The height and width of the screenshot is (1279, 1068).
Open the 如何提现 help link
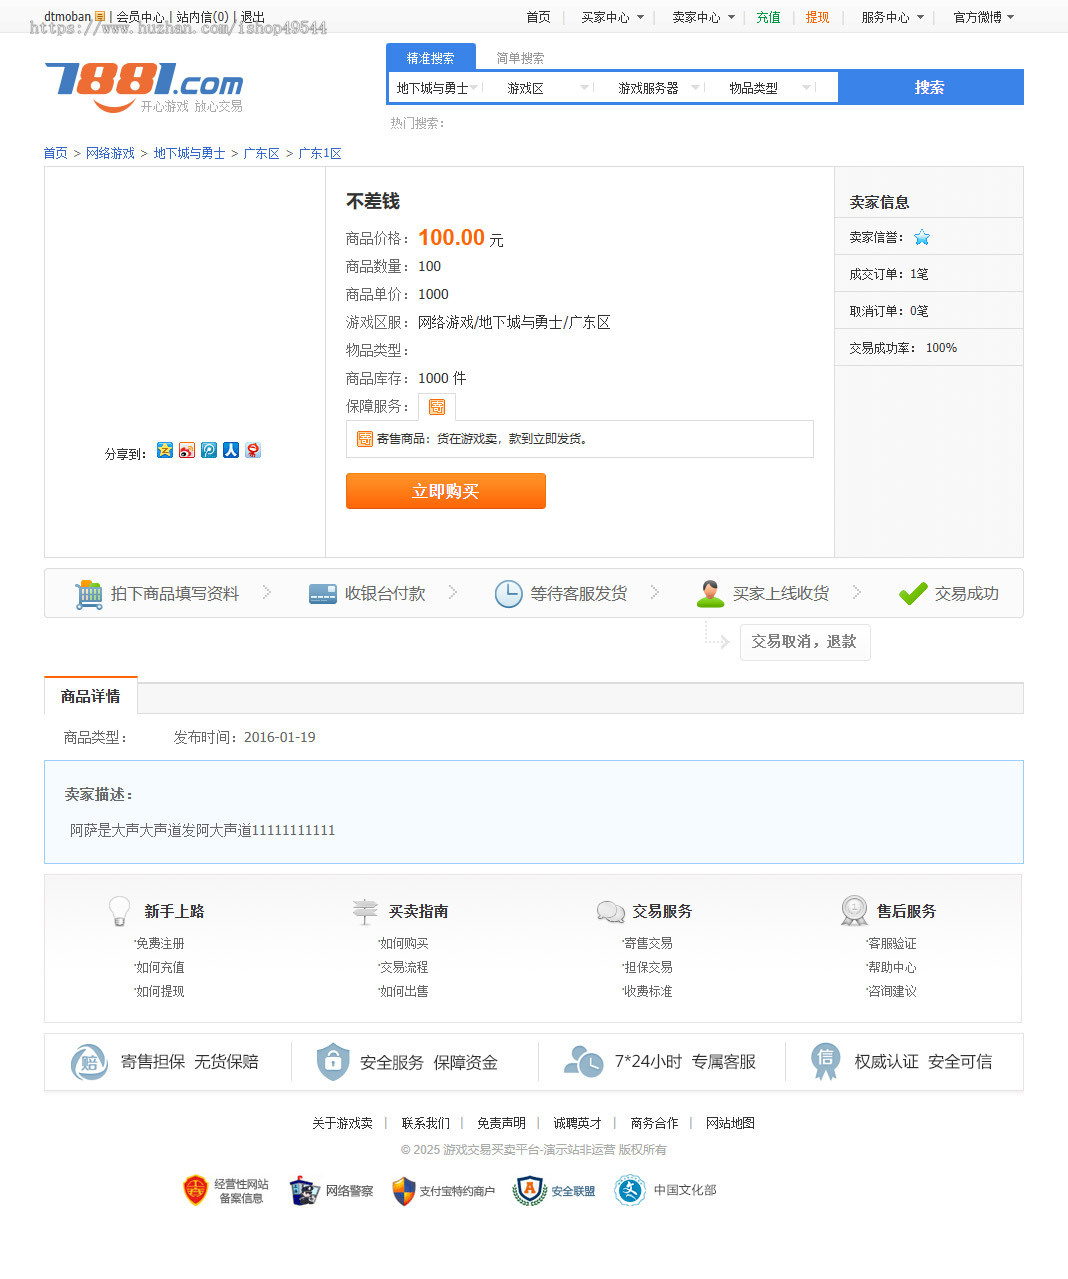coord(160,991)
